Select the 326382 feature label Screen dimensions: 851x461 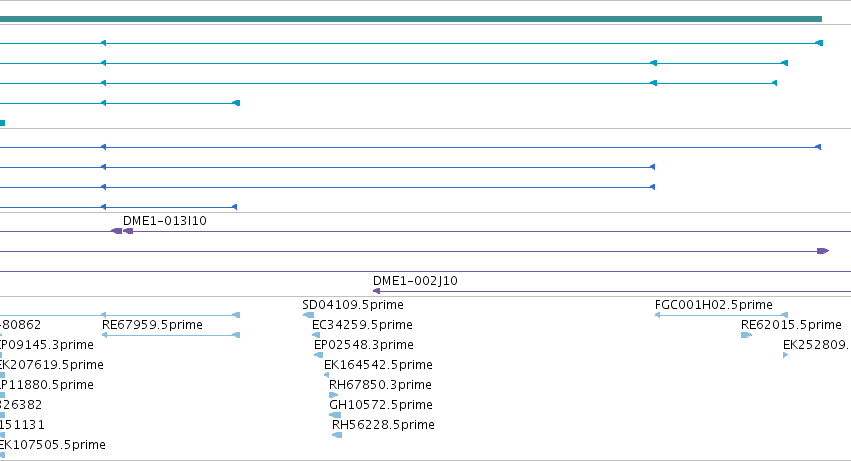(21, 405)
